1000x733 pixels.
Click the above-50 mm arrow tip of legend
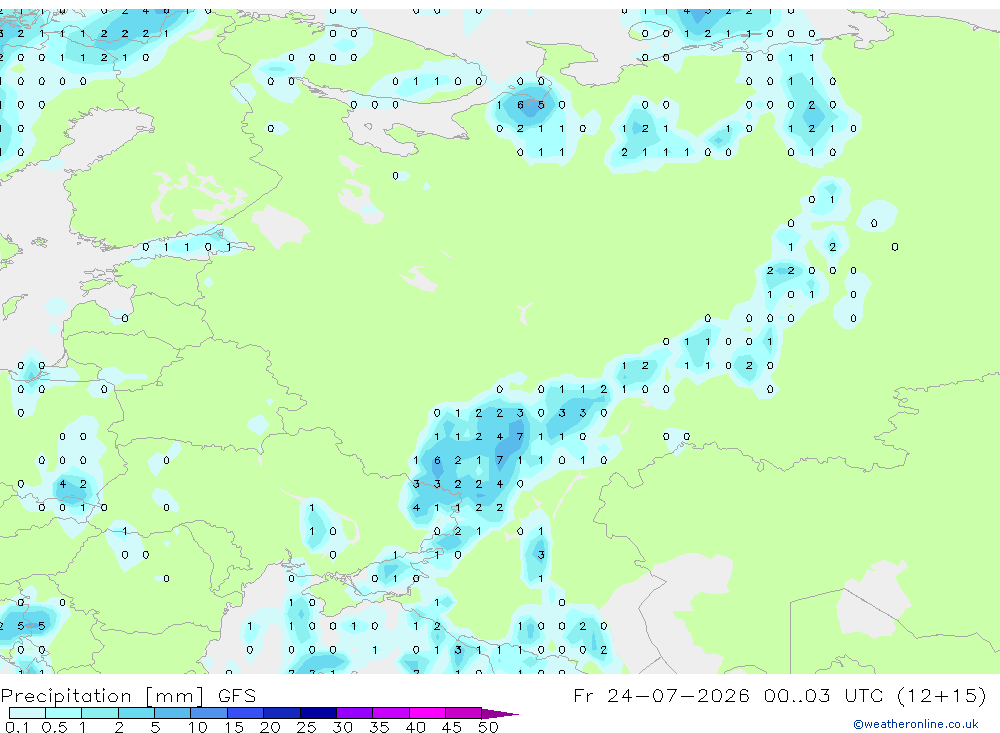pyautogui.click(x=500, y=714)
